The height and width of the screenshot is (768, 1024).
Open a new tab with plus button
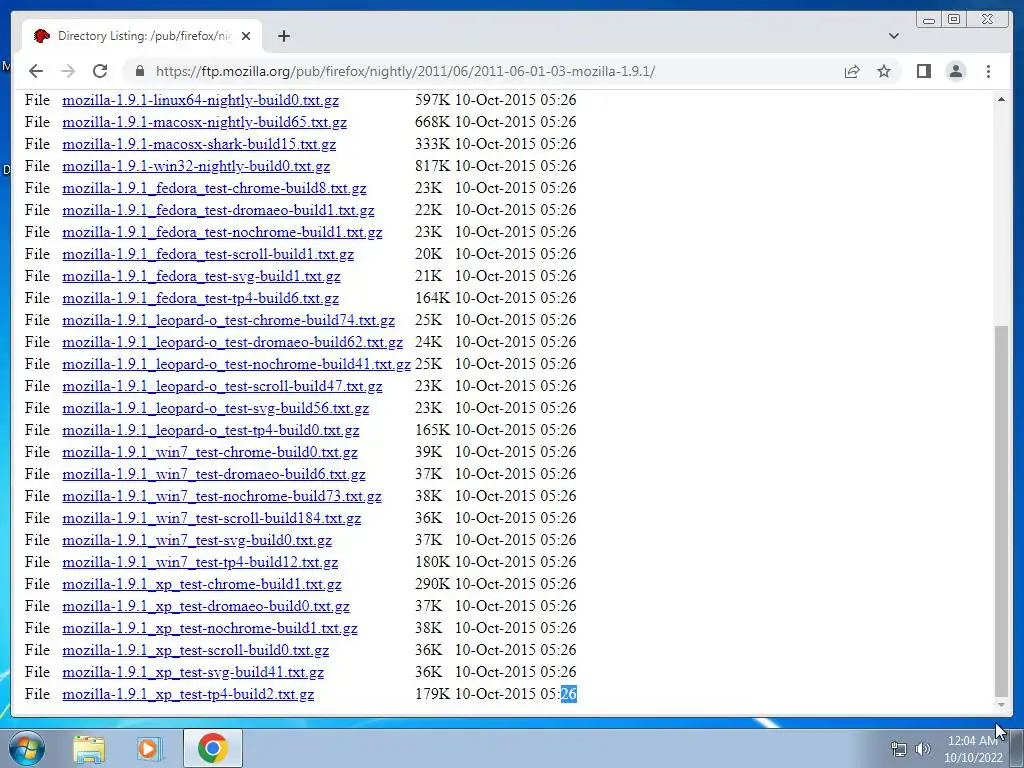pyautogui.click(x=283, y=36)
